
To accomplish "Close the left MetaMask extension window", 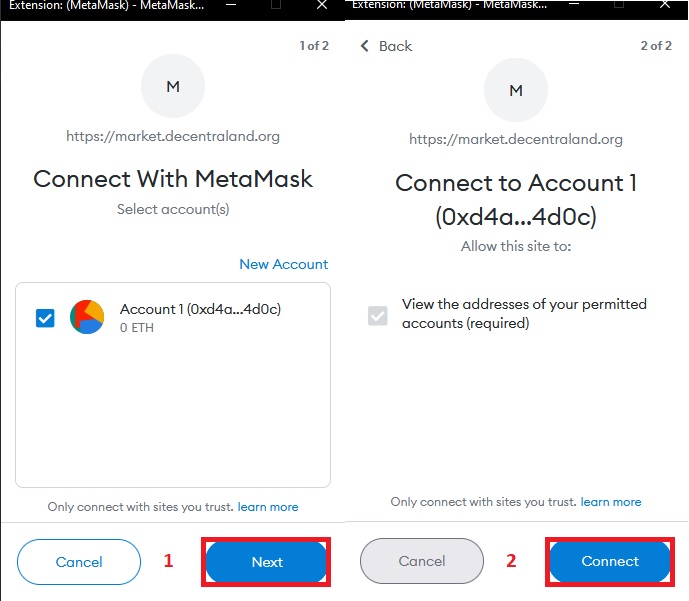I will [322, 5].
